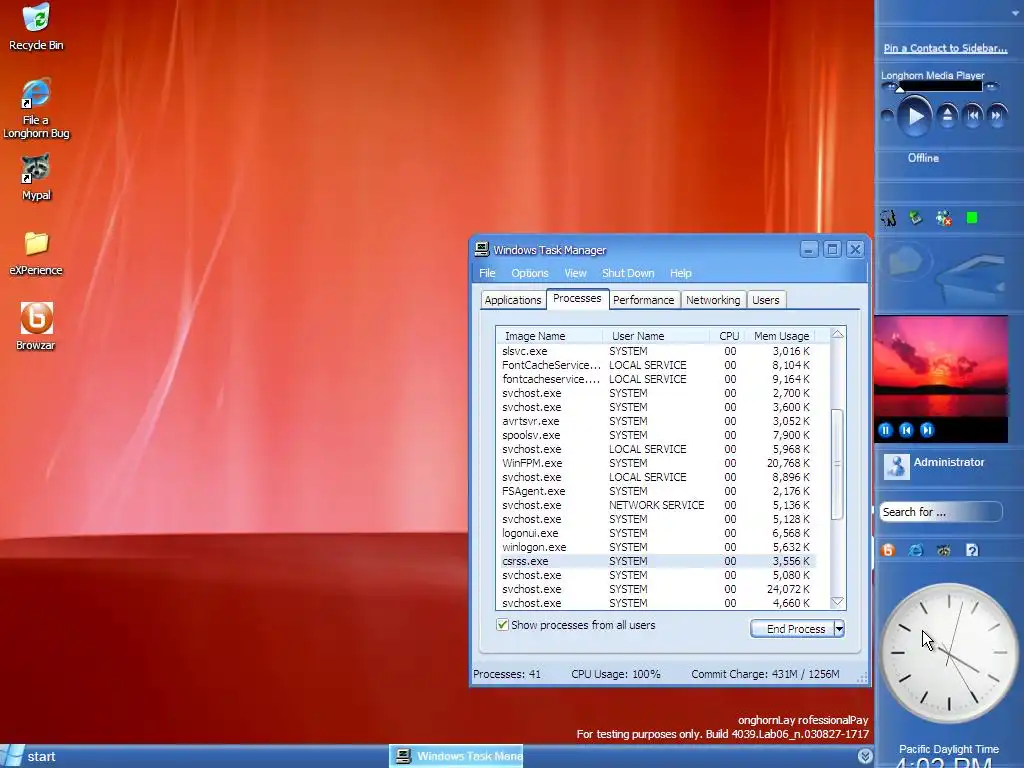Click the media player seek bar thumb
Screen dimensions: 1024x768
(x=900, y=88)
